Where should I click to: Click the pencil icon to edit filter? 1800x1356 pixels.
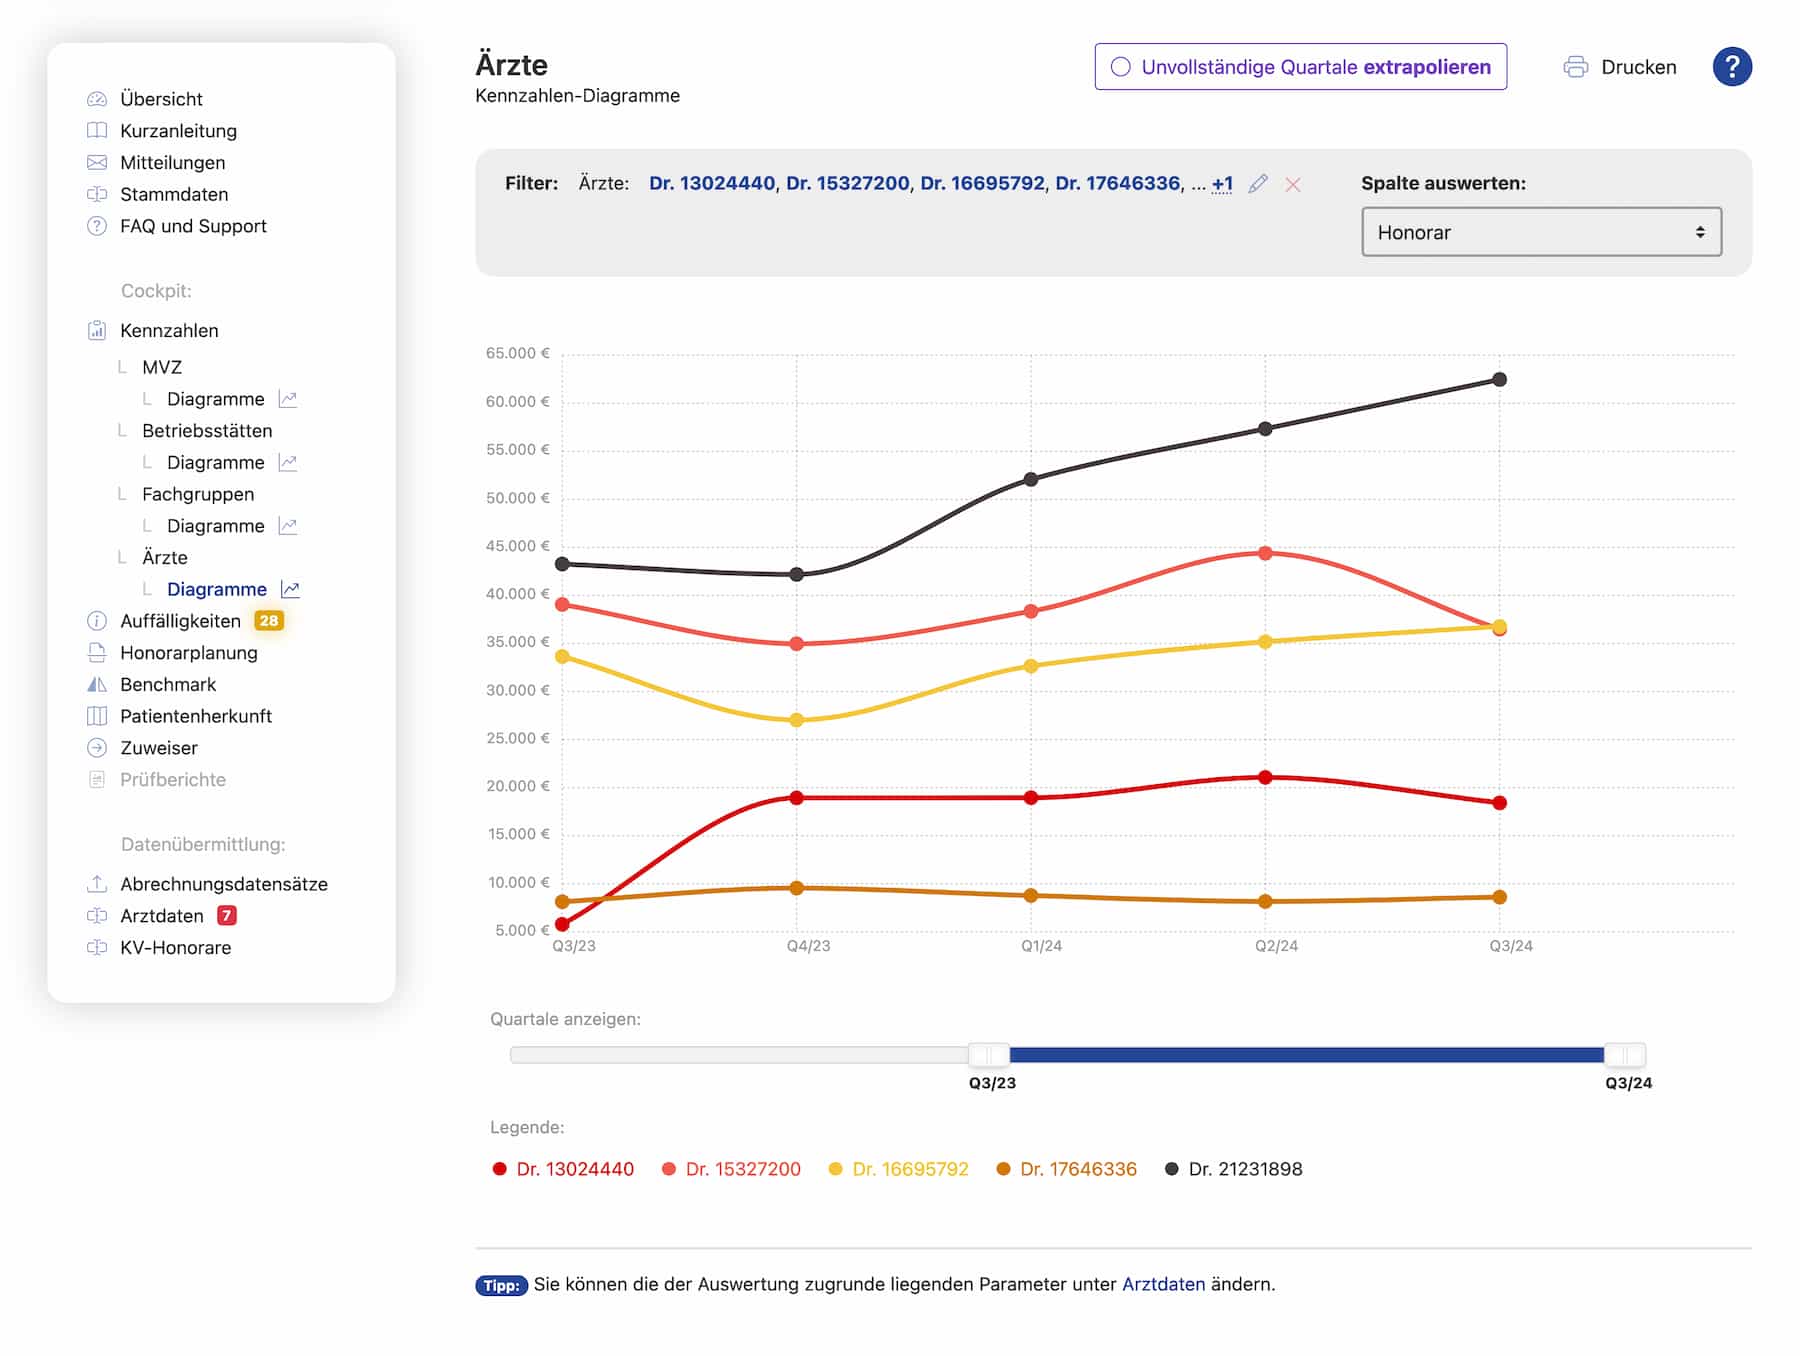pos(1258,184)
